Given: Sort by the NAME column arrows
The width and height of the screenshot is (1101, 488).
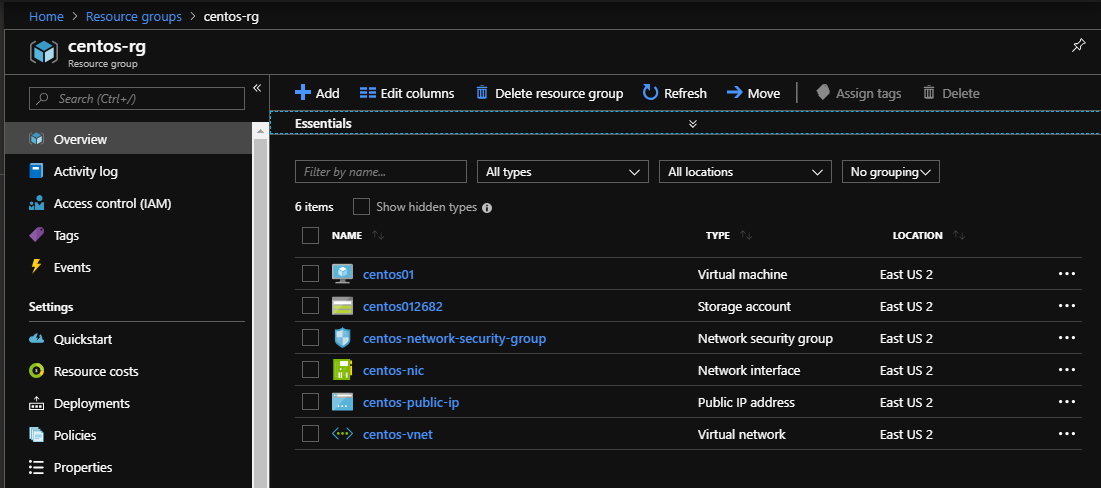Looking at the screenshot, I should tap(378, 236).
